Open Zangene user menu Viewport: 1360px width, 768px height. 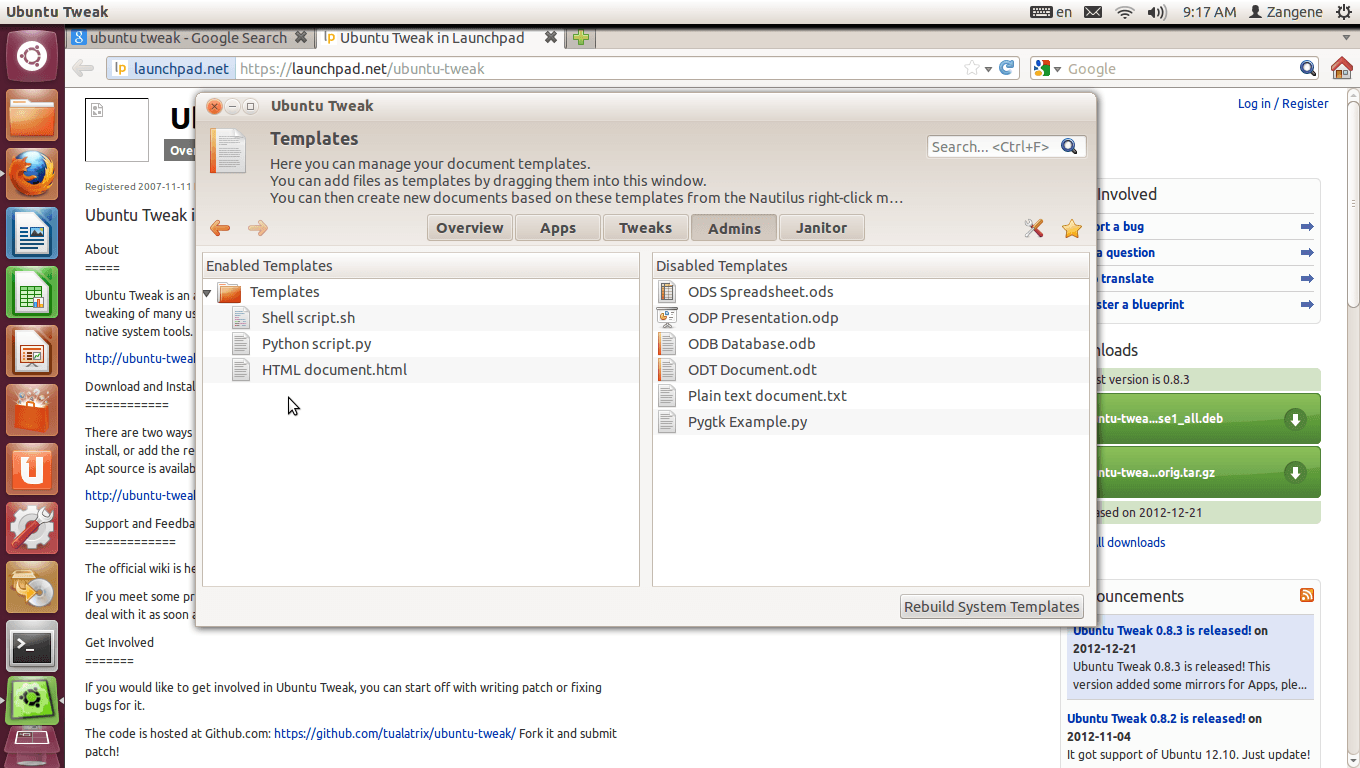pos(1285,12)
